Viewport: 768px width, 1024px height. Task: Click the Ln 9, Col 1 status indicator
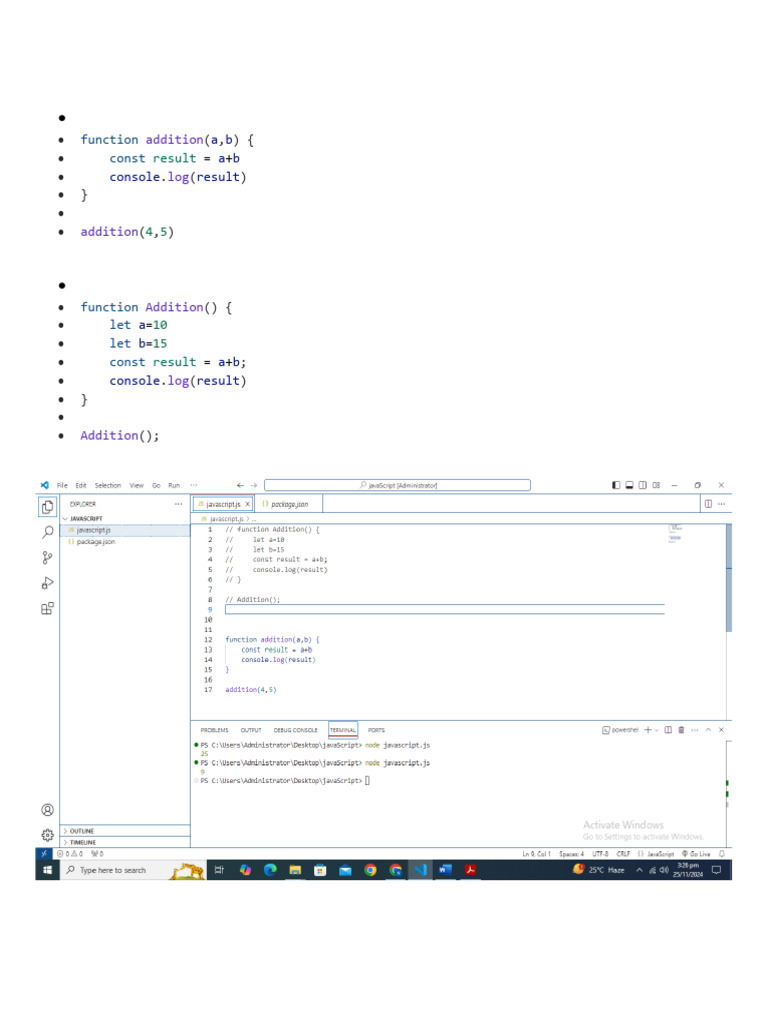[x=536, y=854]
